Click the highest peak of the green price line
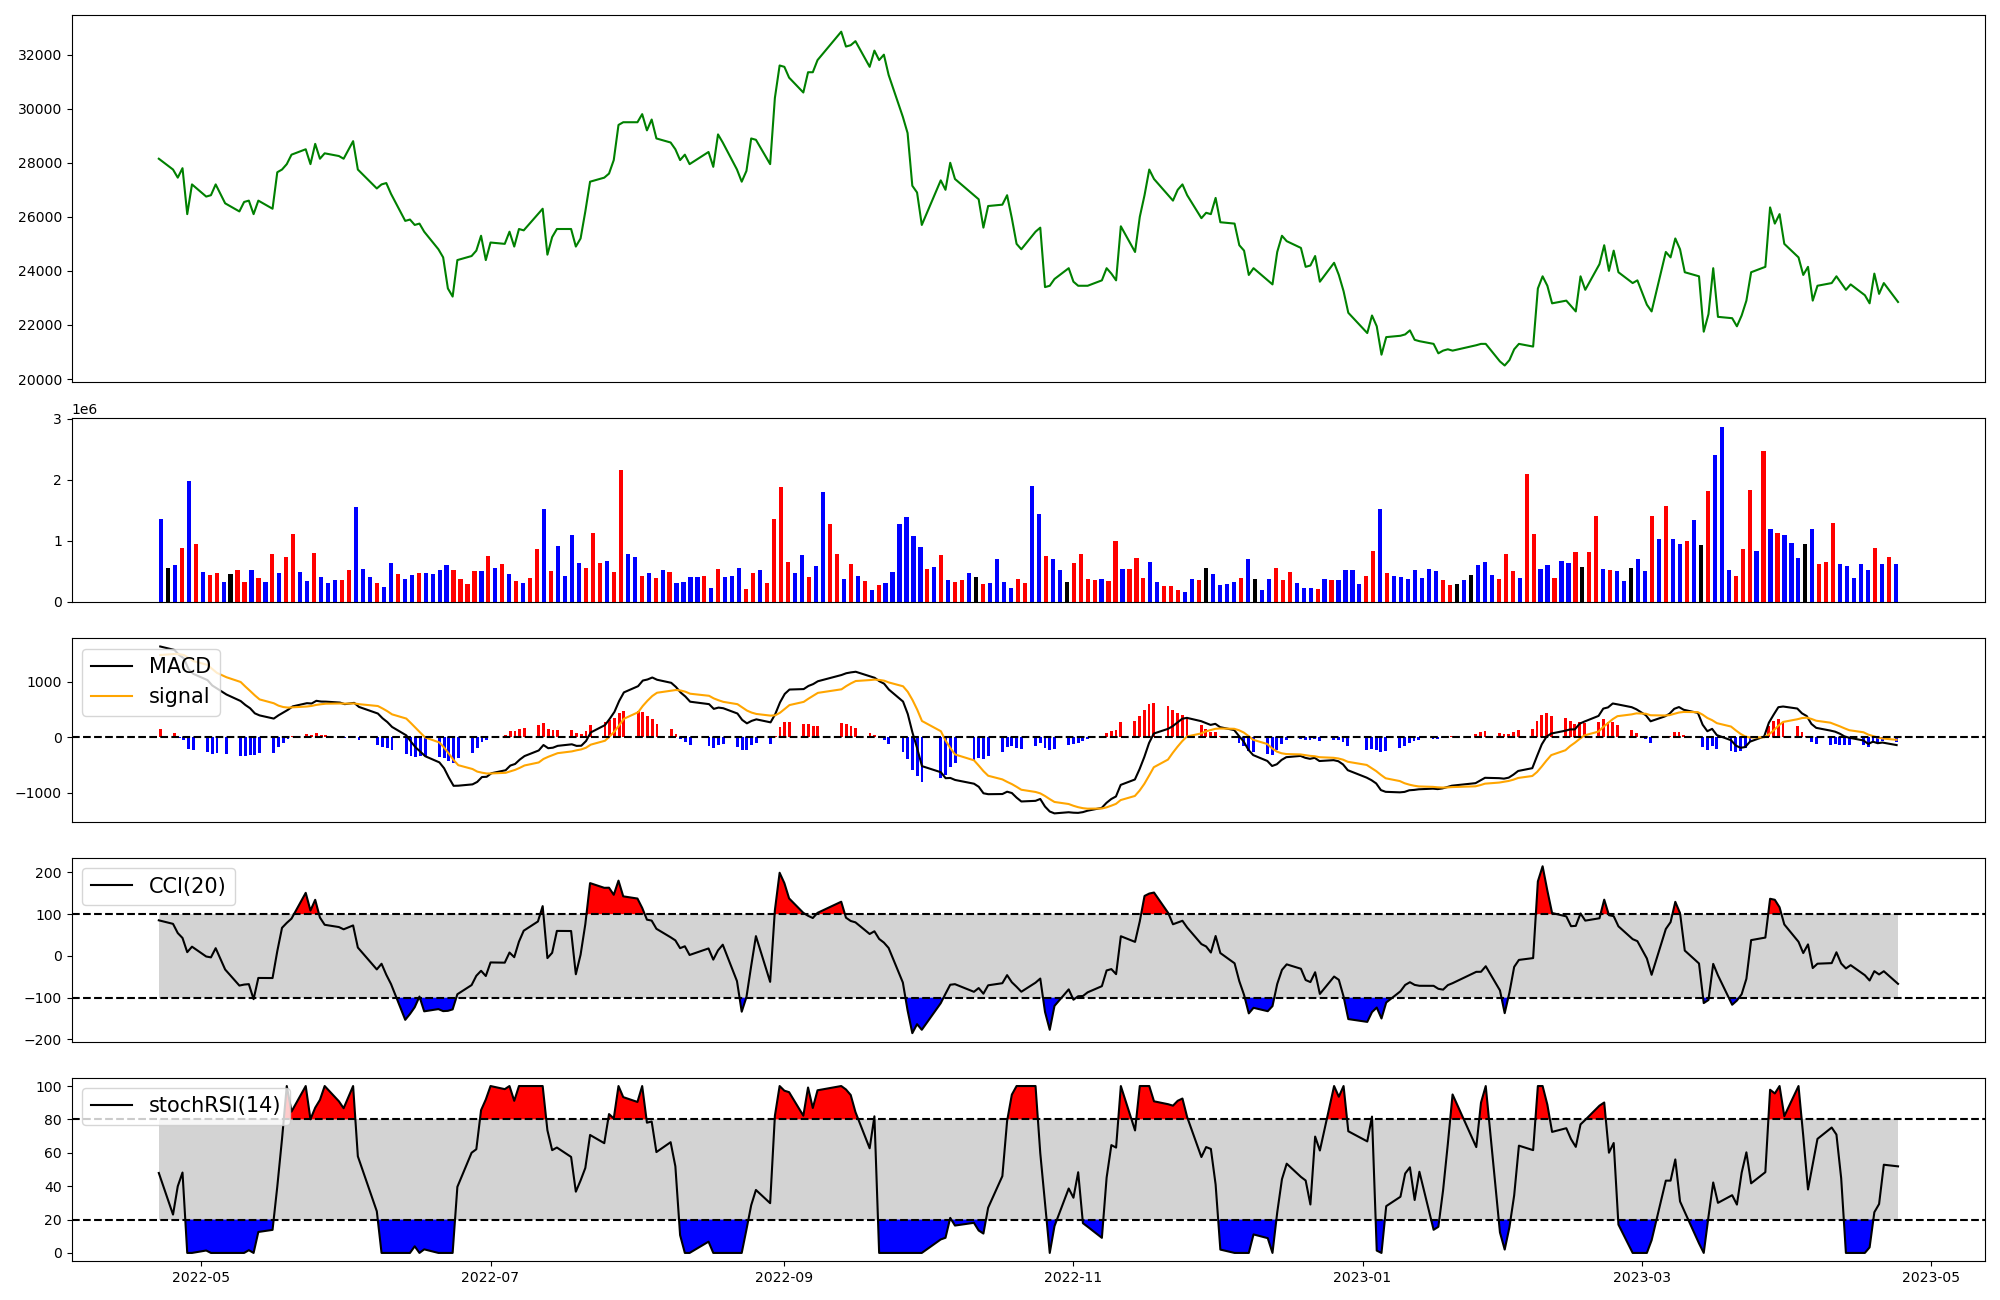The width and height of the screenshot is (2000, 1300). coord(841,32)
